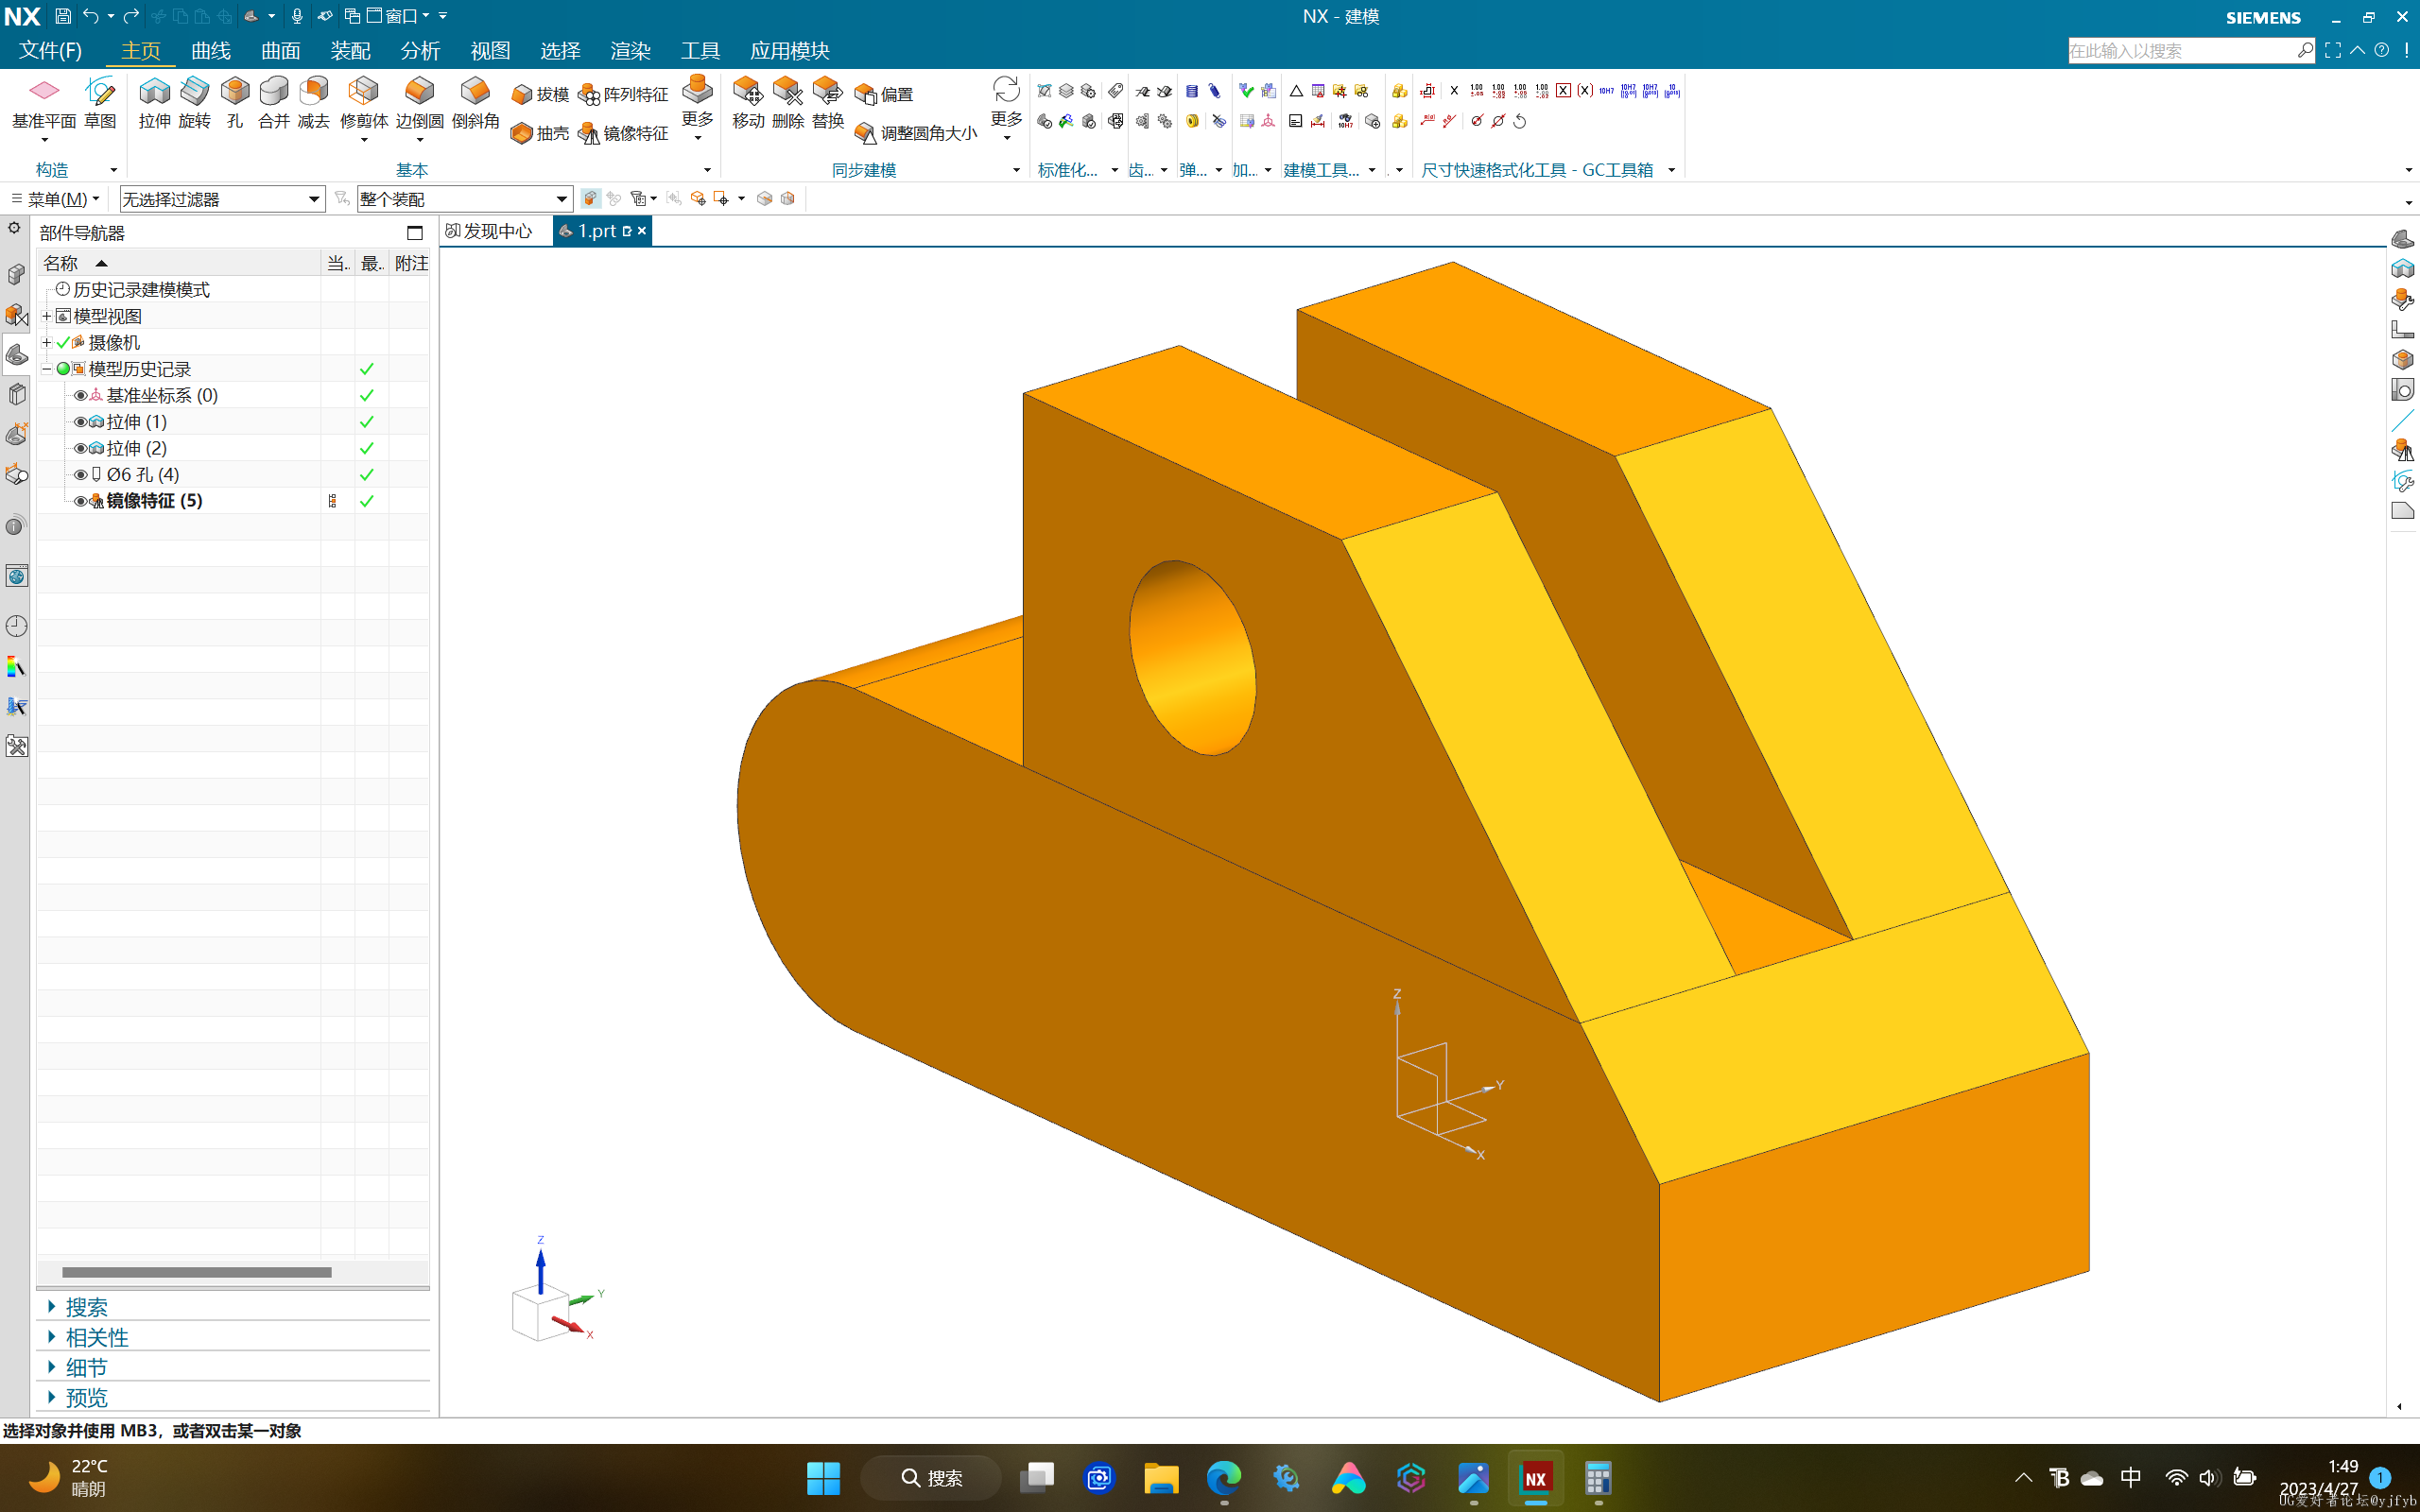Toggle visibility eye of 拉伸 (2)
Viewport: 2420px width, 1512px height.
(x=81, y=448)
